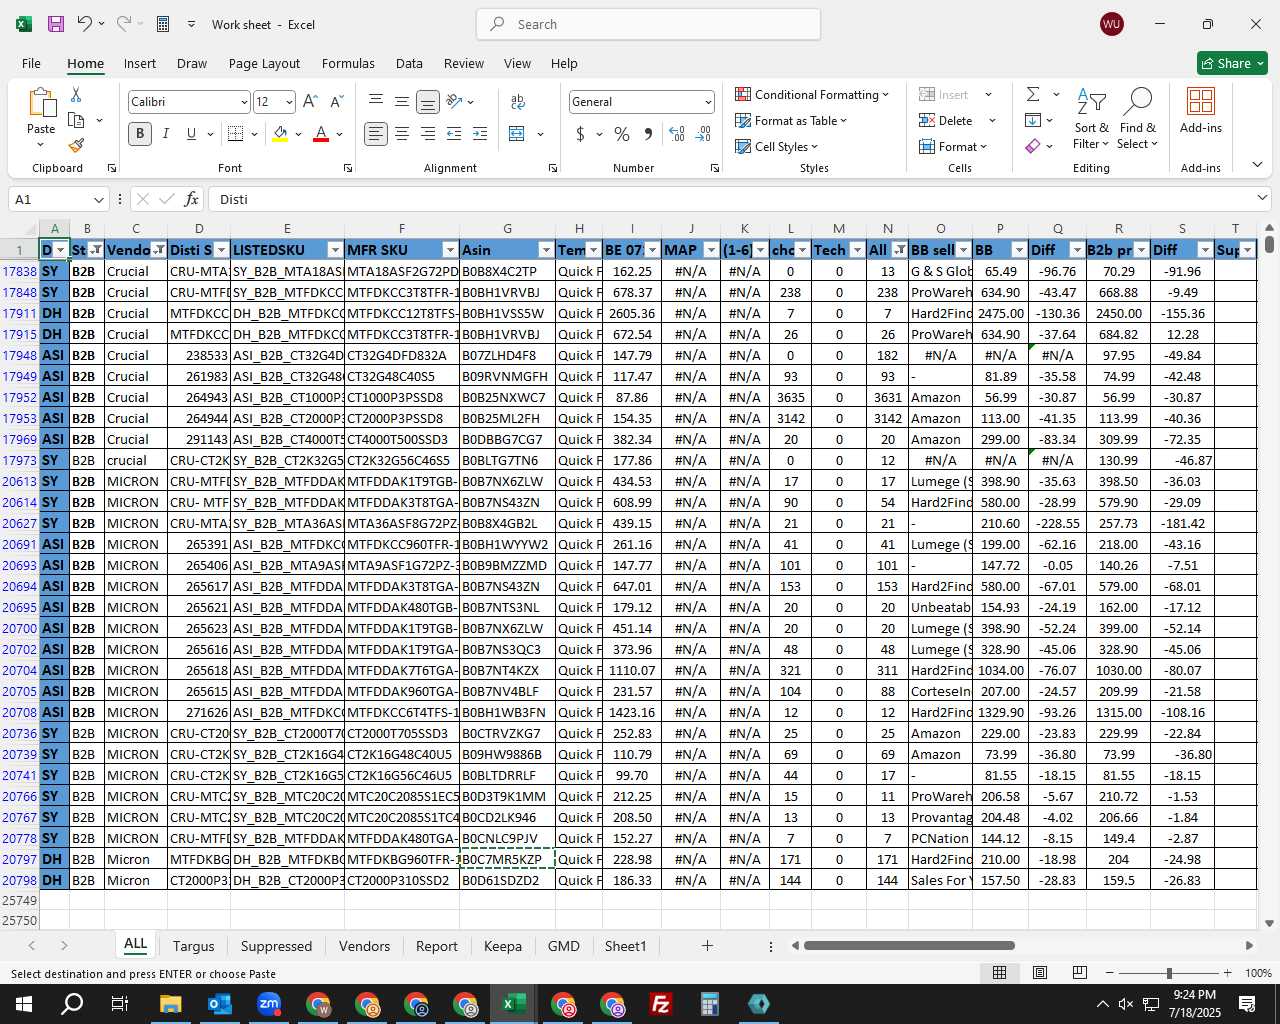Open Outlook from the taskbar
Viewport: 1280px width, 1024px height.
coord(220,1004)
